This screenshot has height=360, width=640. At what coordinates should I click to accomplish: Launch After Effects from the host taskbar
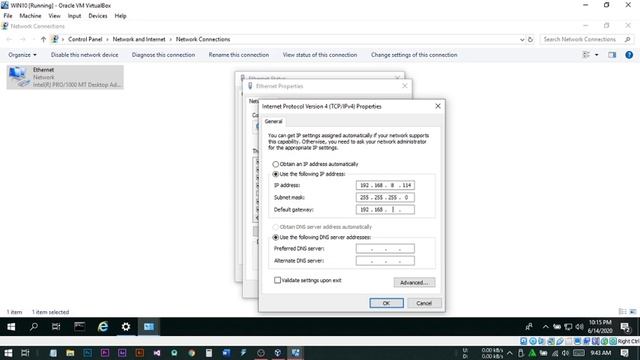point(122,353)
